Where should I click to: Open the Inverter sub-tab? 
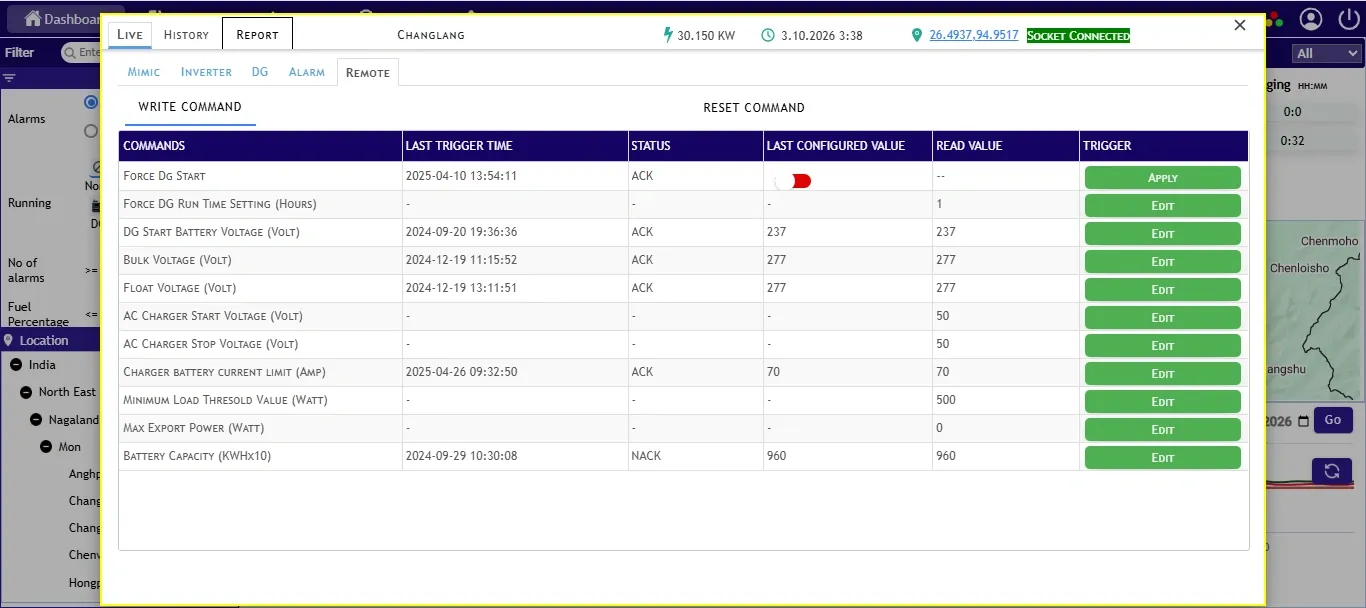point(206,72)
